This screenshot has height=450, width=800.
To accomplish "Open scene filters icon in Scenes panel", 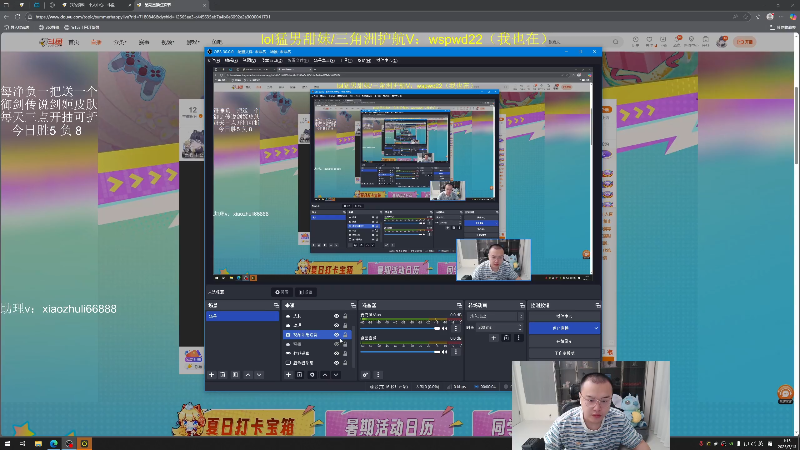I will point(235,374).
